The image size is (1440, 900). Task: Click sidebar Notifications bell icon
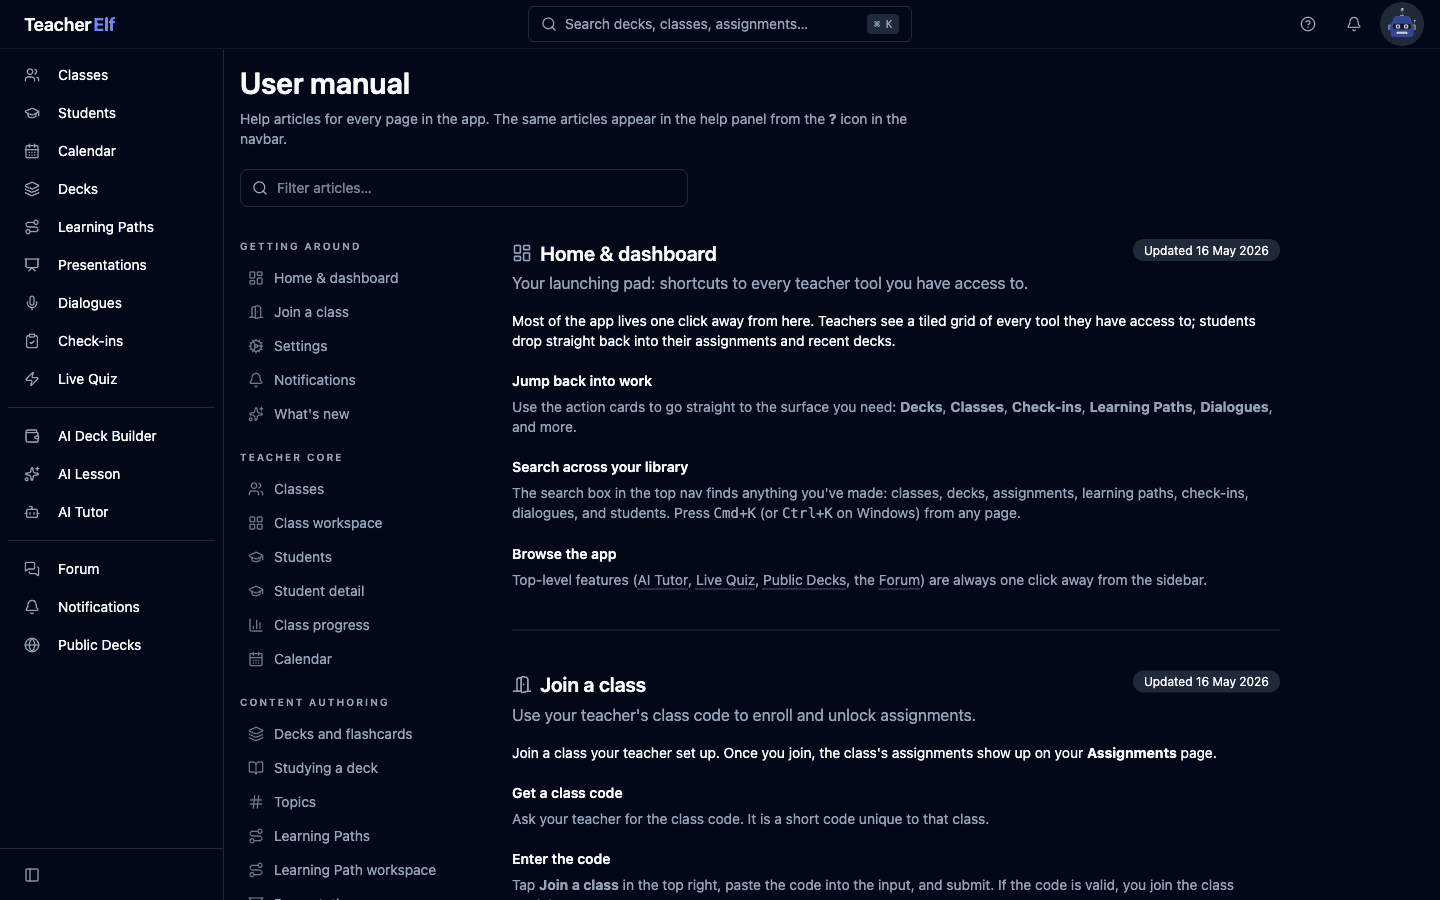[x=32, y=607]
